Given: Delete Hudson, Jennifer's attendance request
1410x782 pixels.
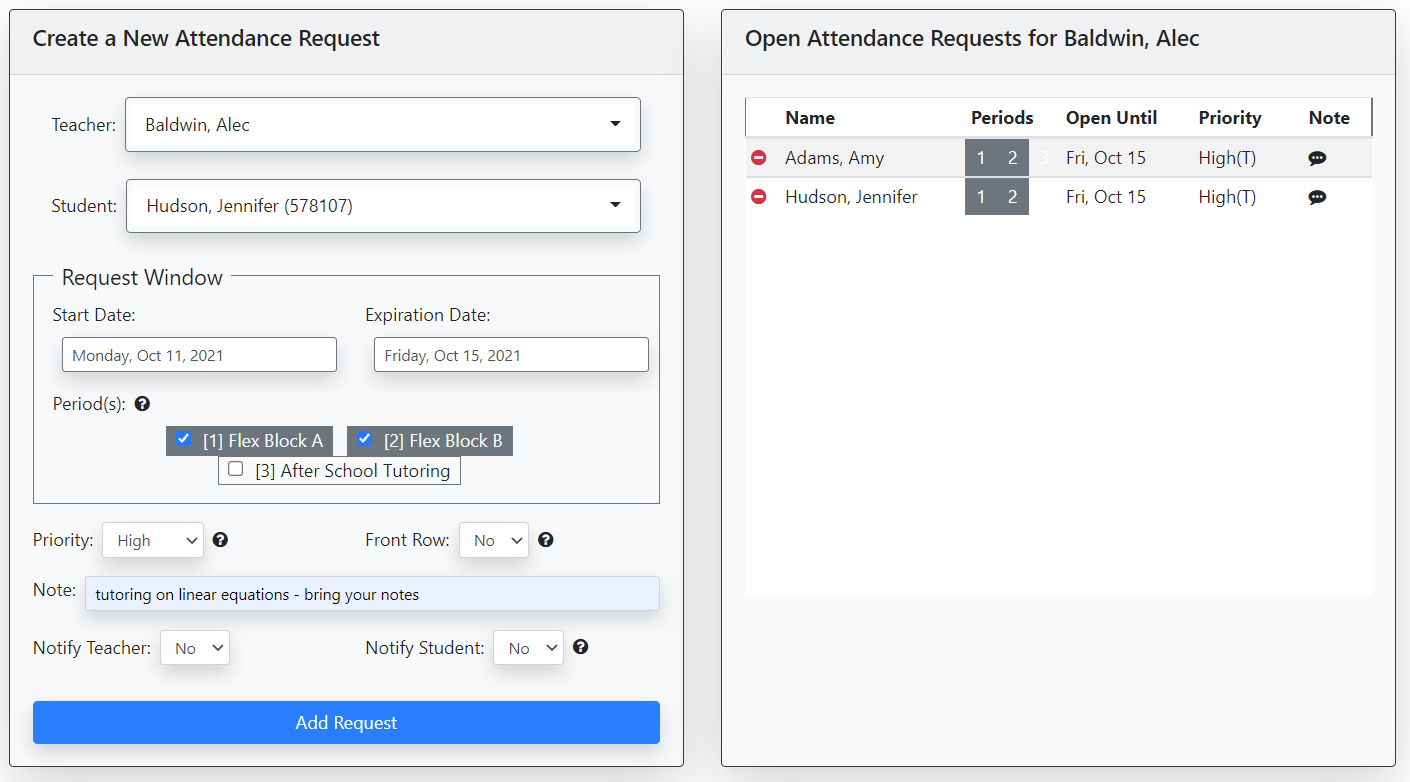Looking at the screenshot, I should click(x=758, y=196).
